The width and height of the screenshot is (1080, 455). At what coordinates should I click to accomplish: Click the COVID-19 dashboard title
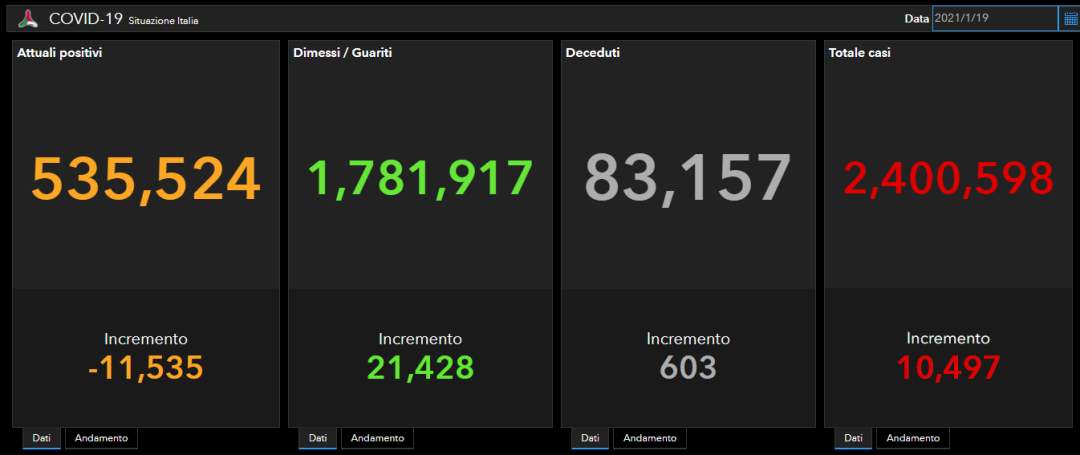(x=85, y=19)
